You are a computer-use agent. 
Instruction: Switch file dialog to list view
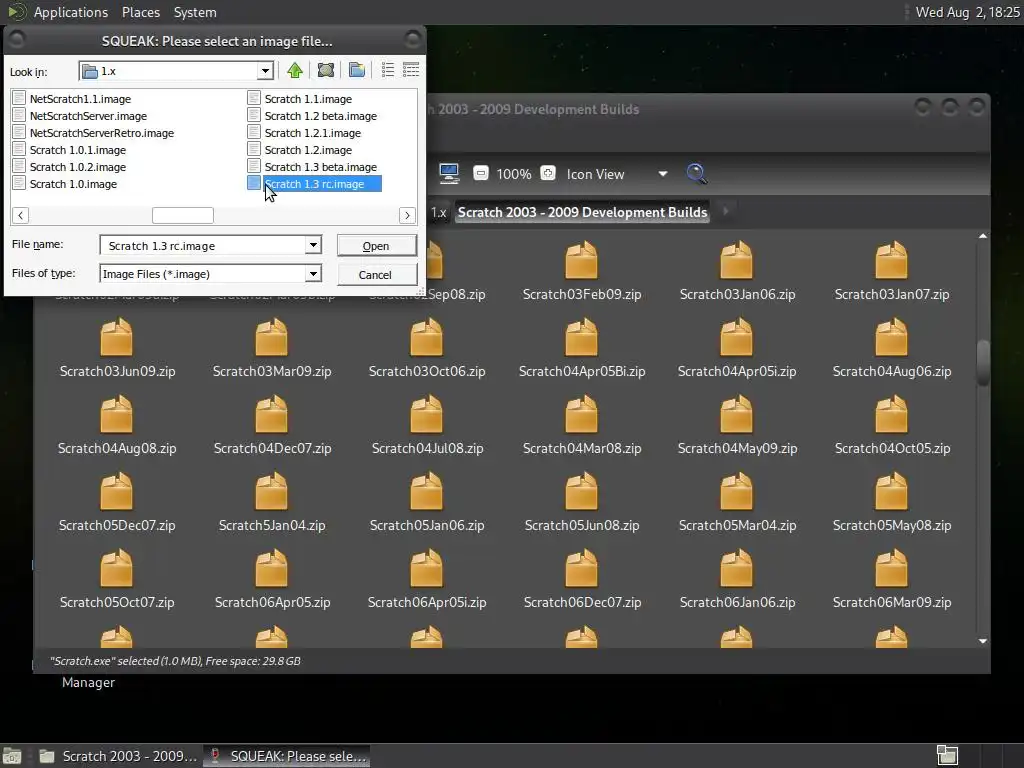coord(388,71)
